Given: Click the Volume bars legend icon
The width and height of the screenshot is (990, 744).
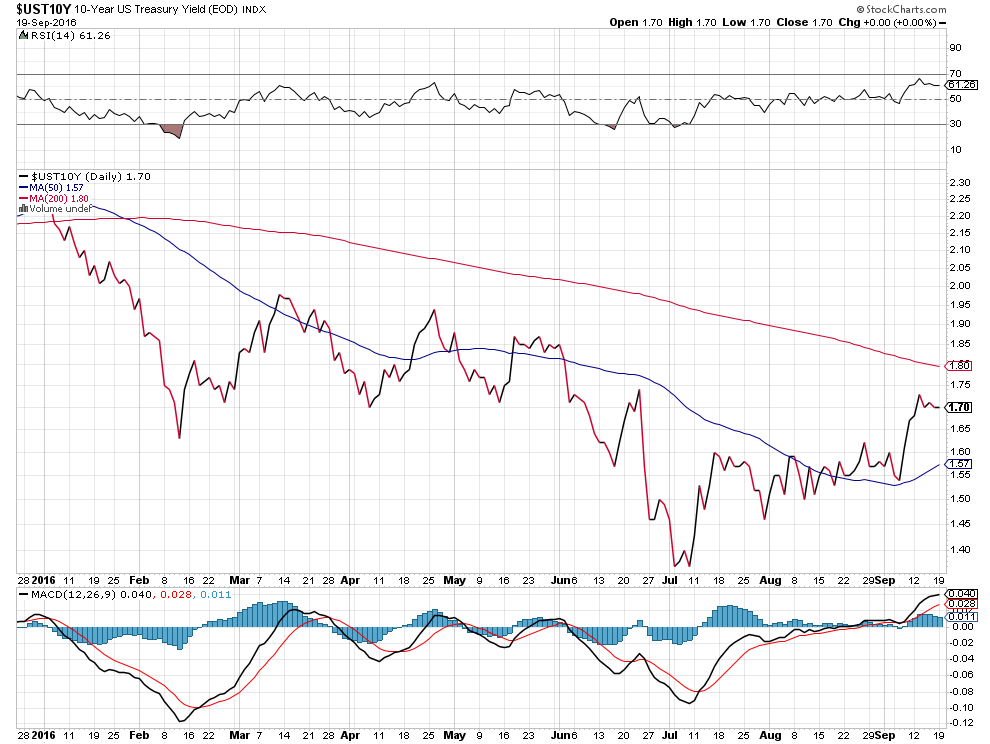Looking at the screenshot, I should point(24,208).
